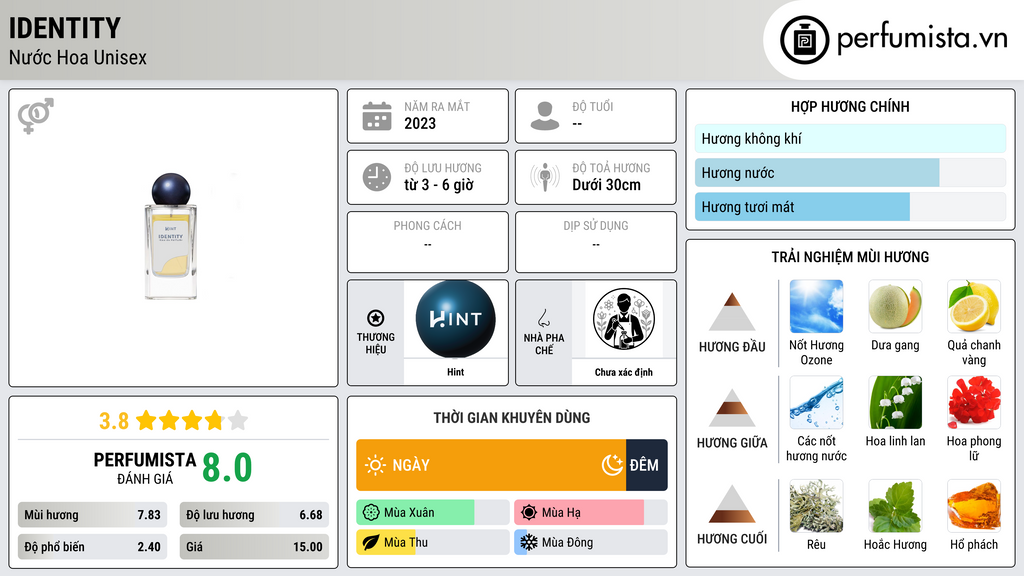Click the longevity value từ 3 - 6 giờ

pyautogui.click(x=439, y=185)
